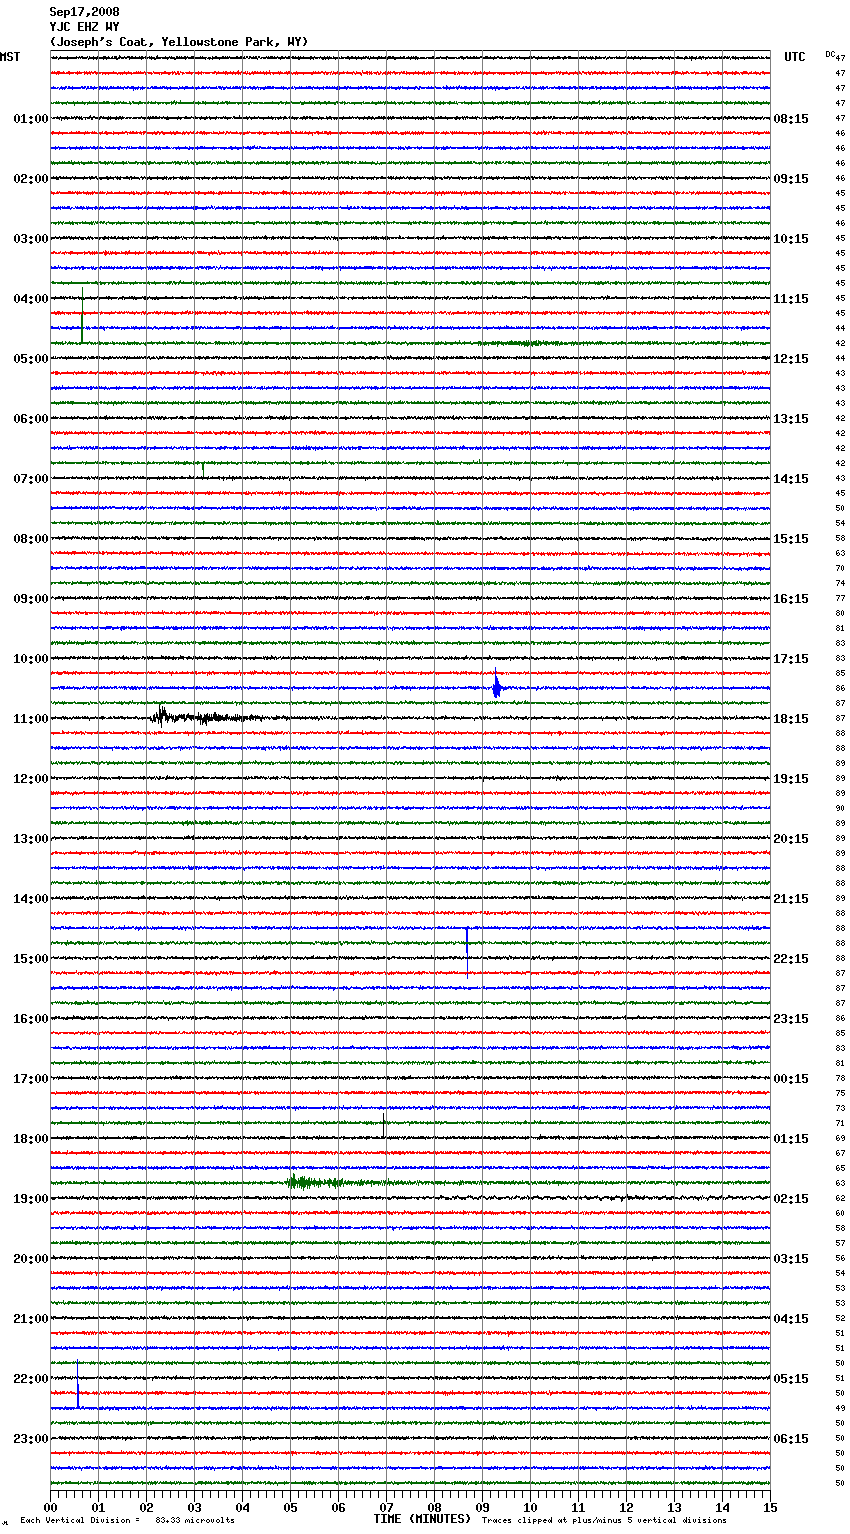Click the 10:00 MST hour label
Viewport: 850px width, 1534px height.
pos(31,659)
